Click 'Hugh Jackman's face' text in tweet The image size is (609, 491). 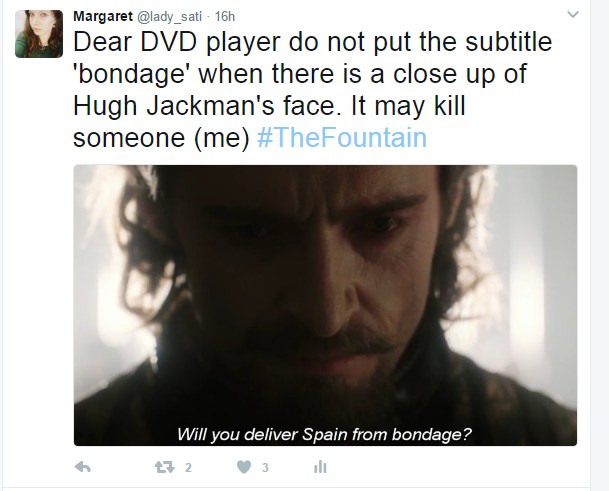coord(204,106)
